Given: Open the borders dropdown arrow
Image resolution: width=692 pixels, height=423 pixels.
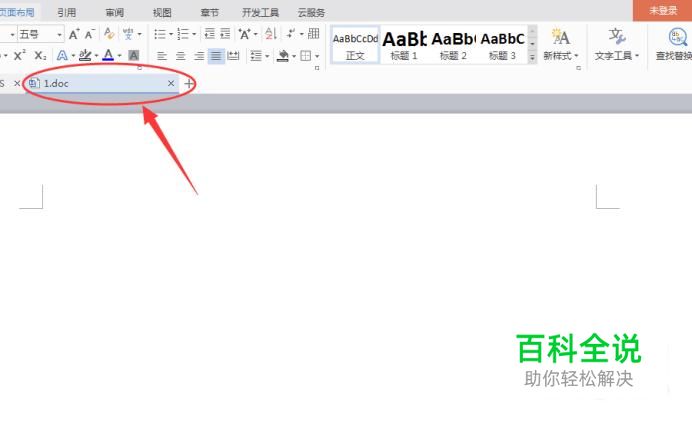Looking at the screenshot, I should (x=317, y=57).
